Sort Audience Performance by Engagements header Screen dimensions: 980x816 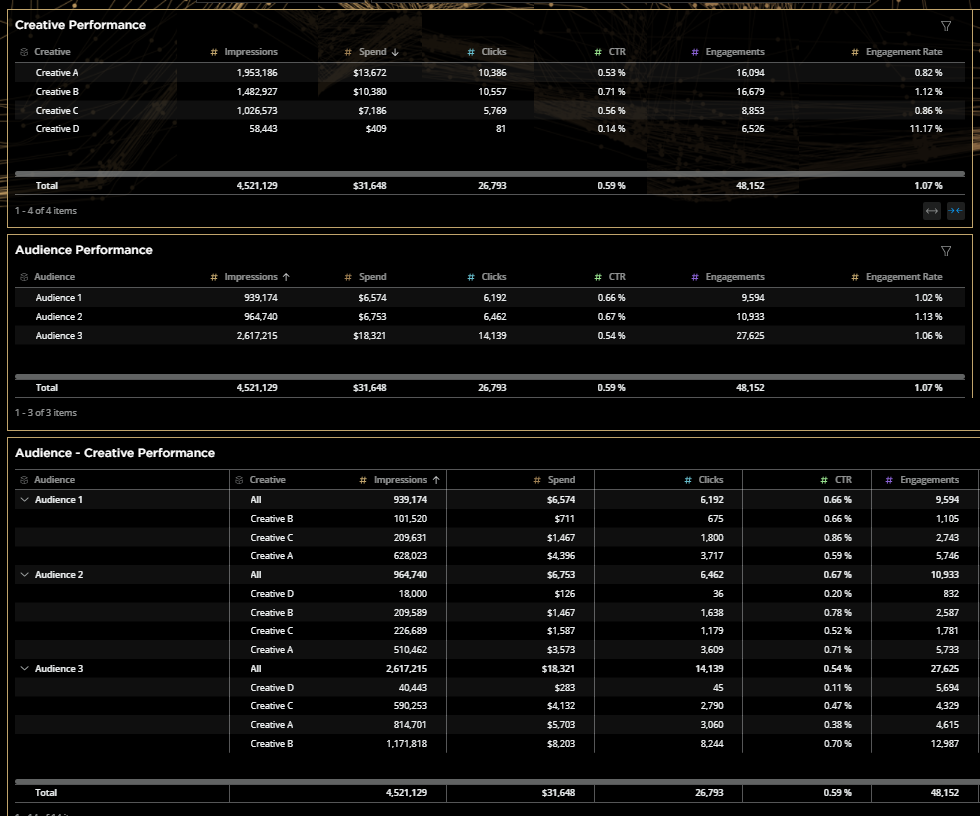coord(734,277)
